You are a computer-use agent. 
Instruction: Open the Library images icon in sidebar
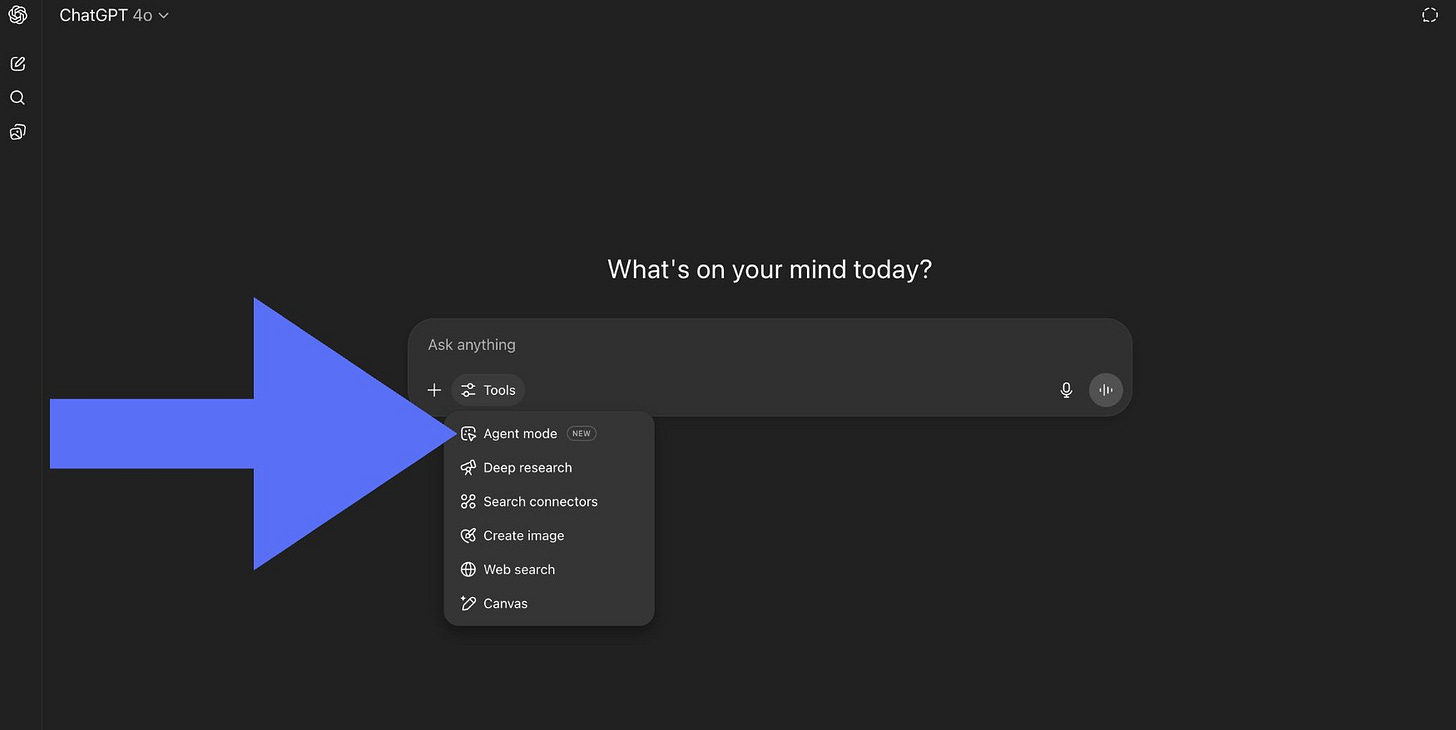click(17, 132)
